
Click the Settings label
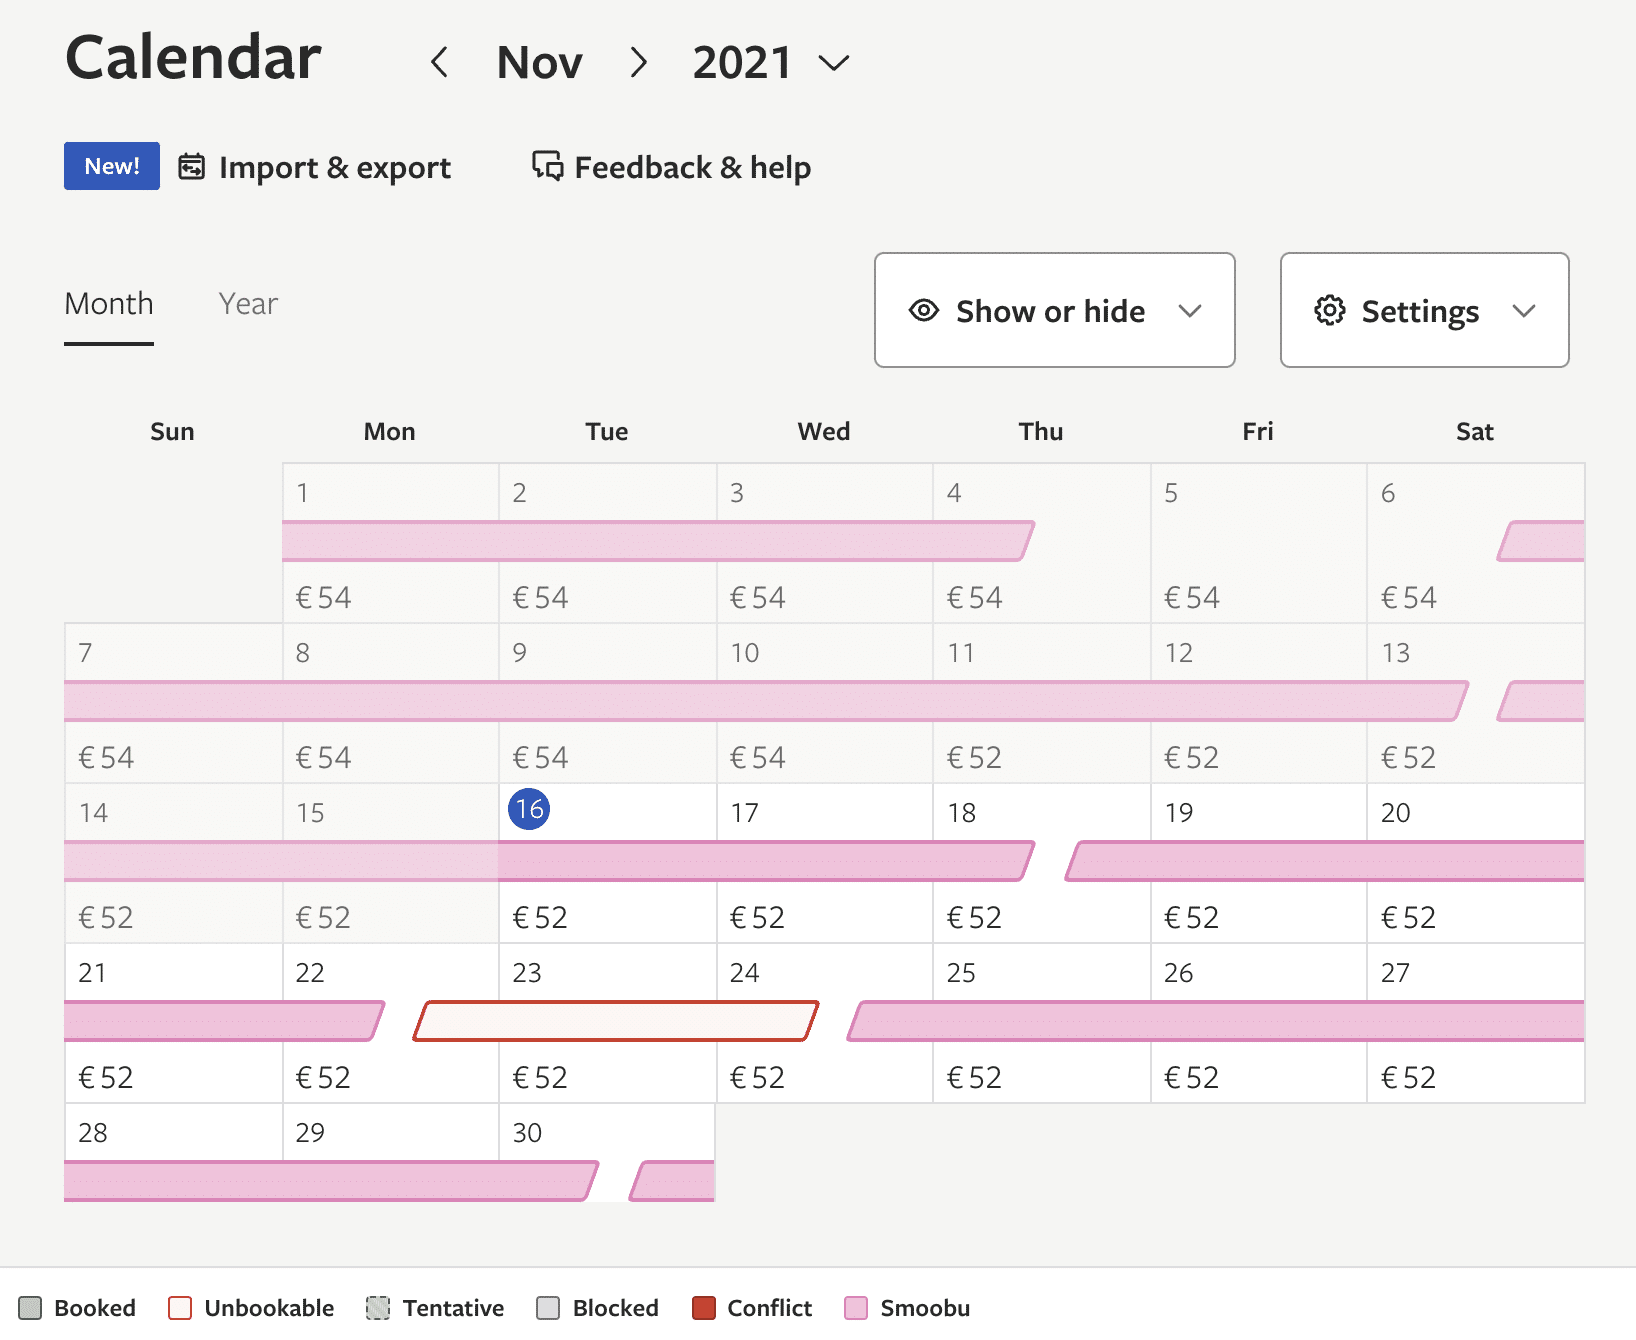click(x=1420, y=311)
